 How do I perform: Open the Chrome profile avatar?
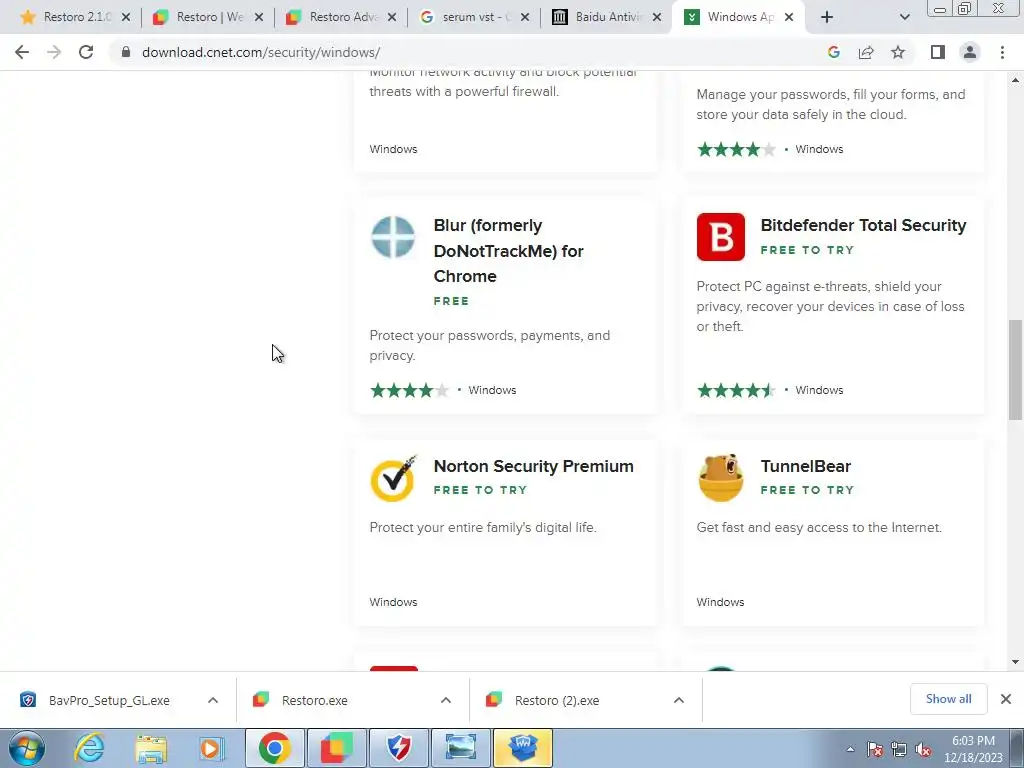point(970,52)
